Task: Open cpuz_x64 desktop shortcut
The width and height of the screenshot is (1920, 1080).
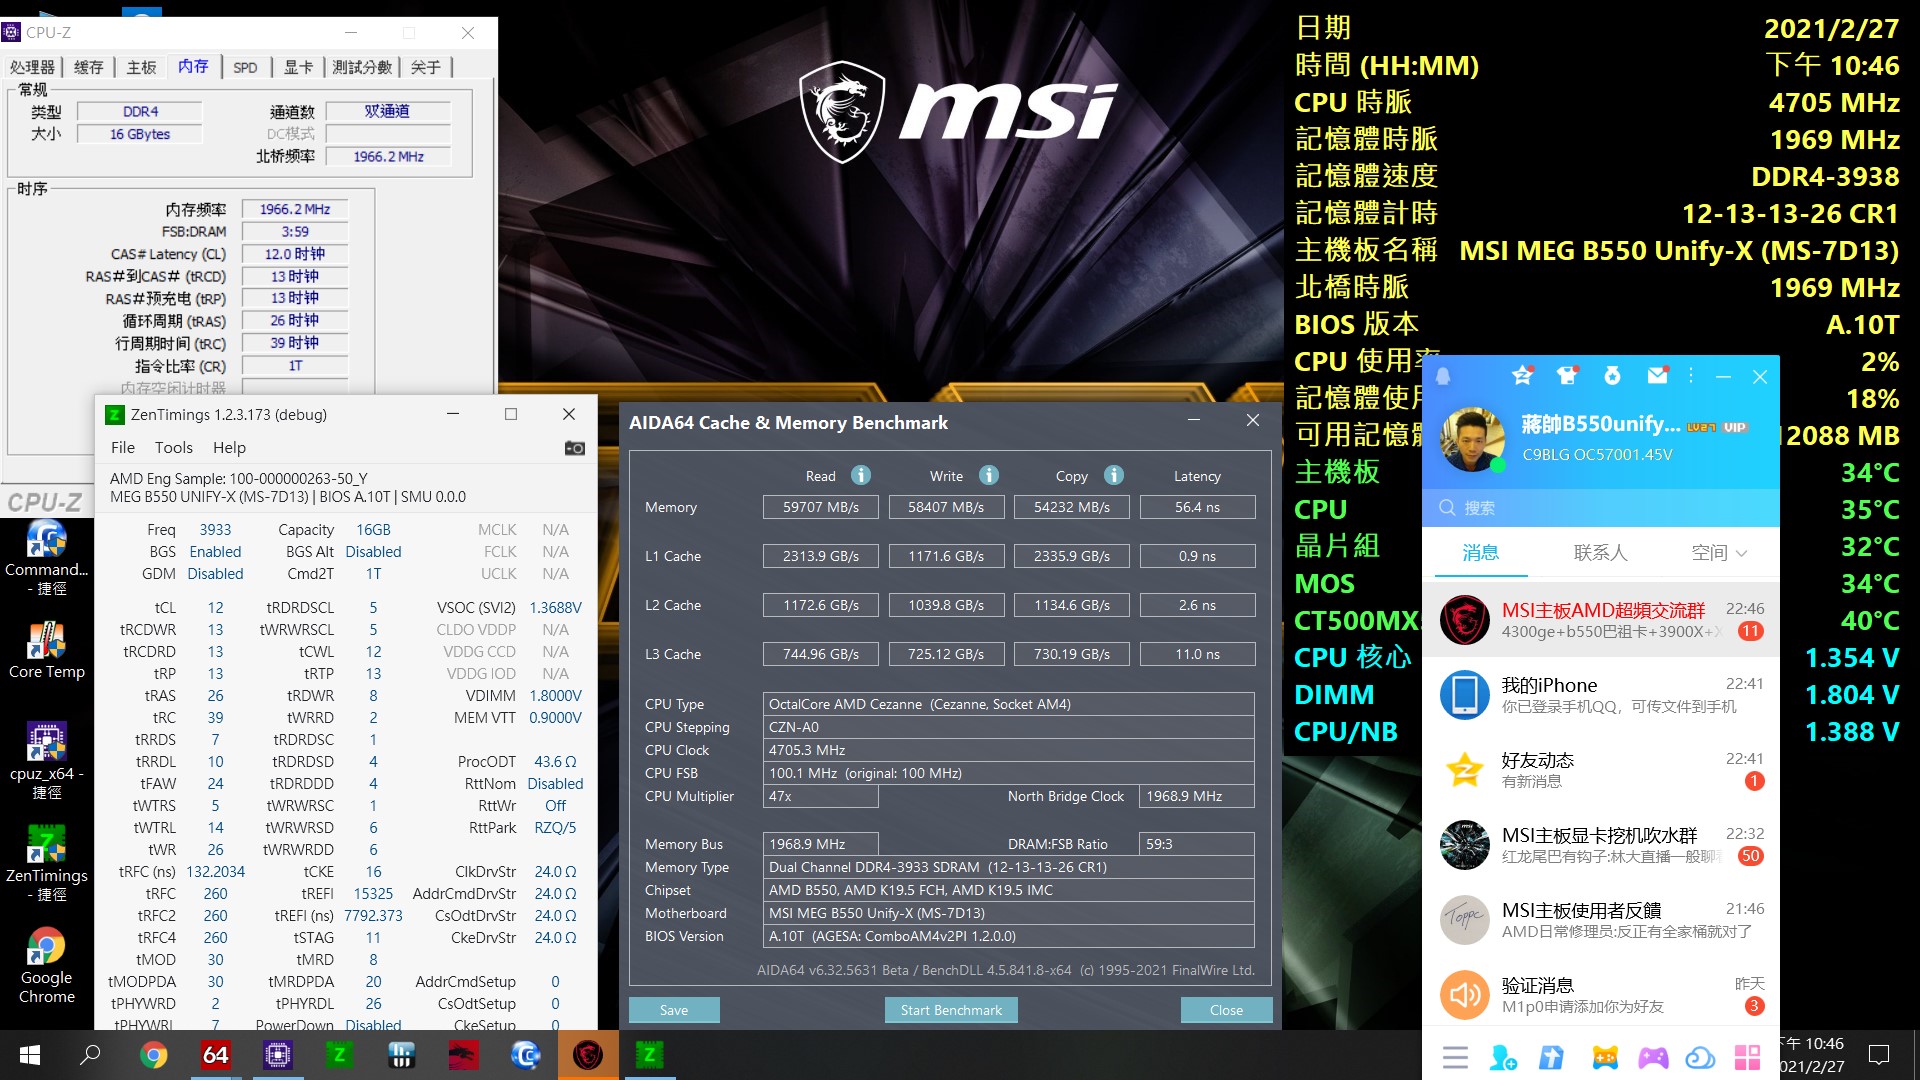Action: click(46, 761)
